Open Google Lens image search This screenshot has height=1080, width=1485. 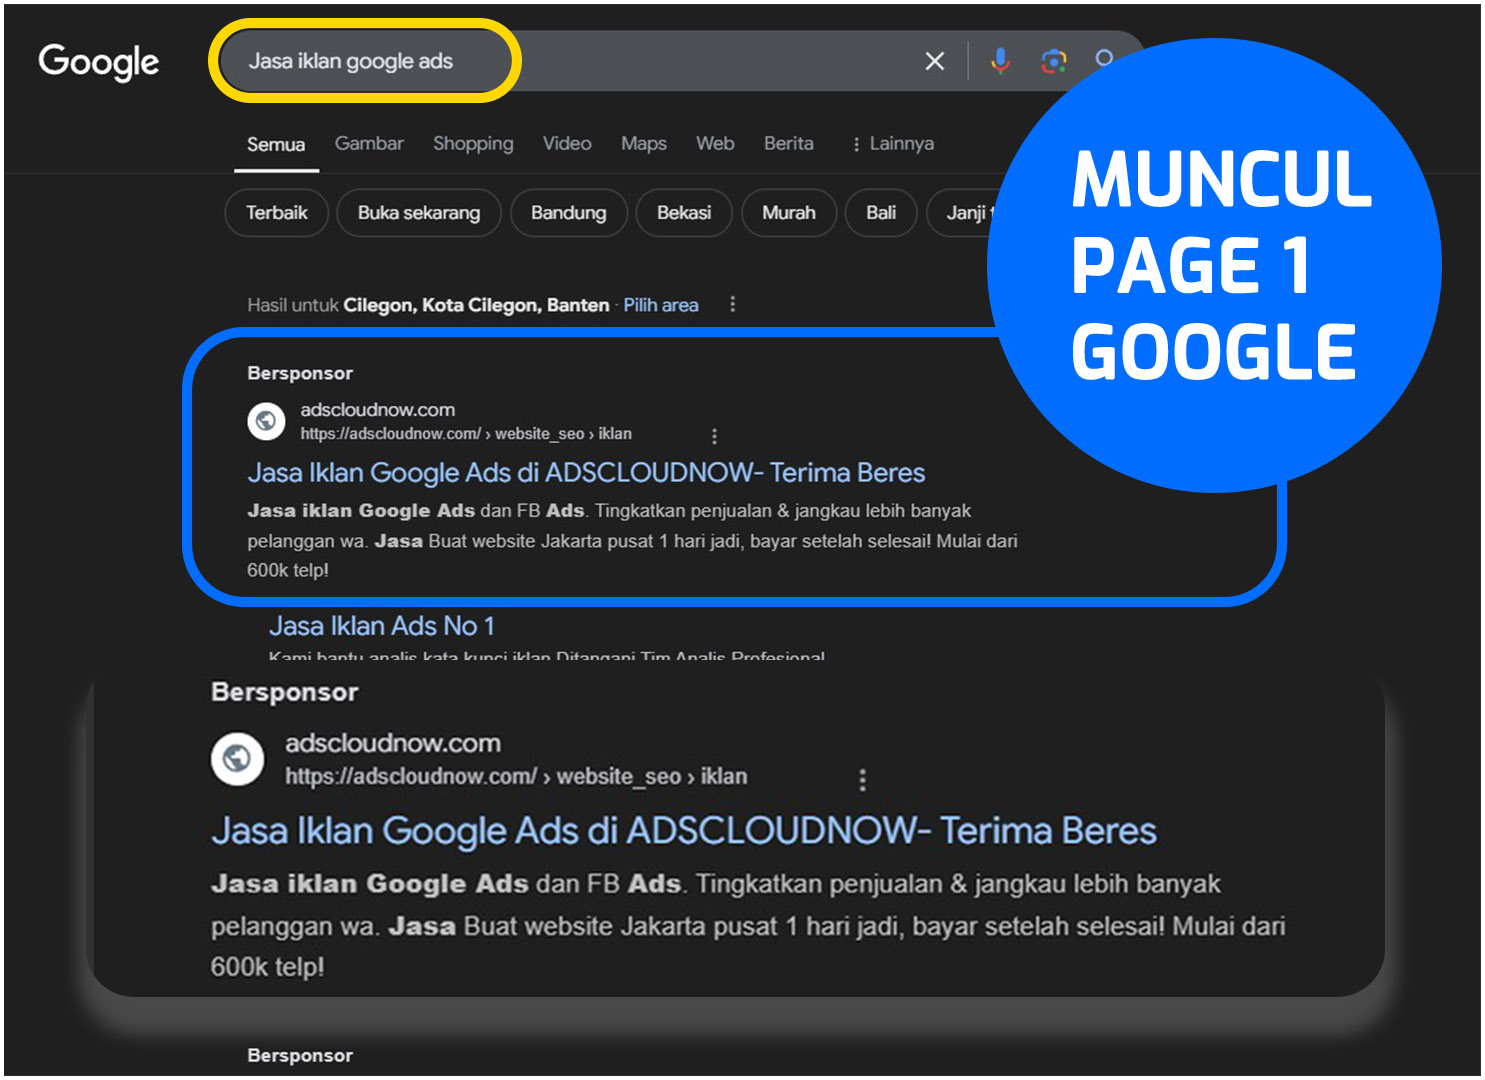1053,61
